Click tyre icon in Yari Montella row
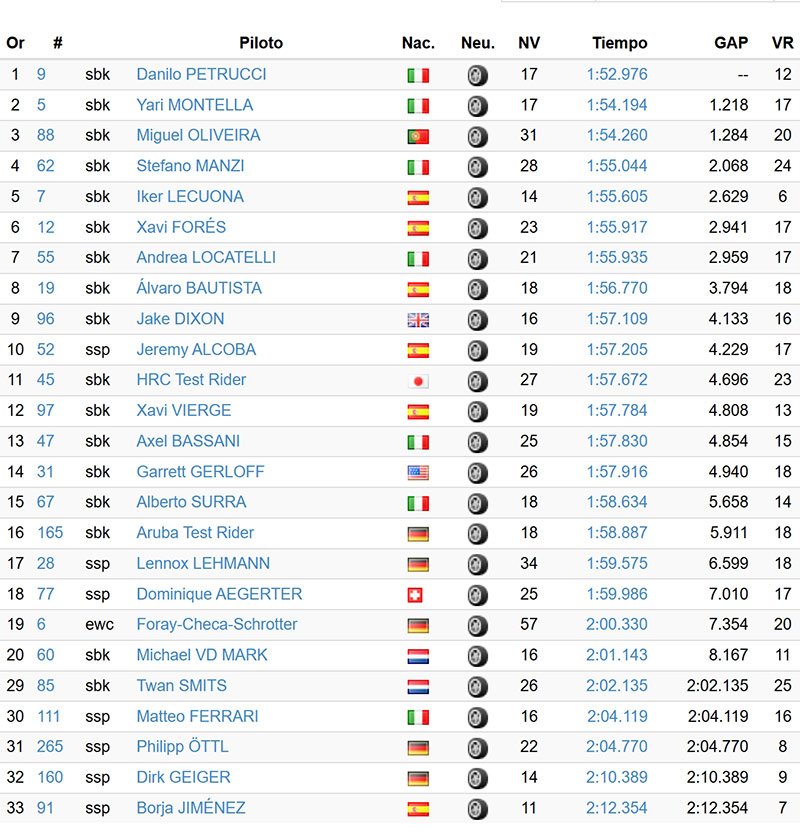 (478, 106)
